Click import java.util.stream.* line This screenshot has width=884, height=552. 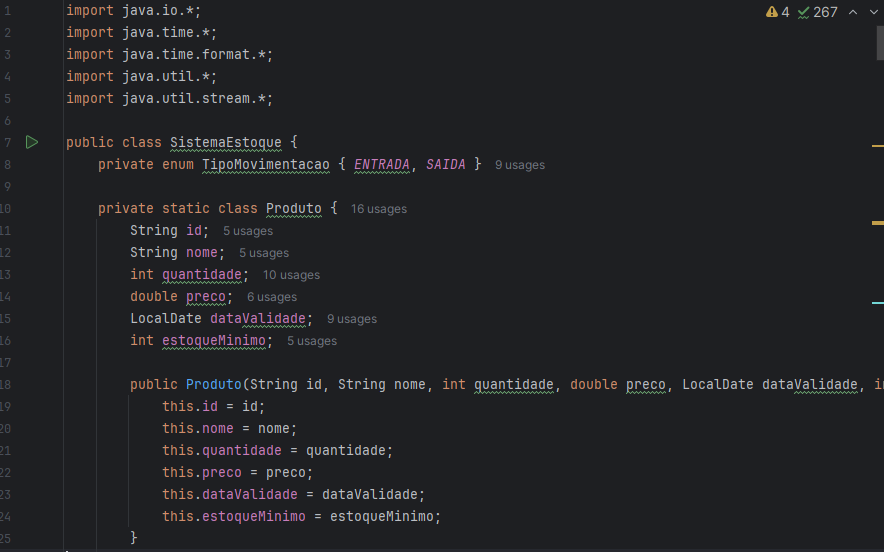170,99
